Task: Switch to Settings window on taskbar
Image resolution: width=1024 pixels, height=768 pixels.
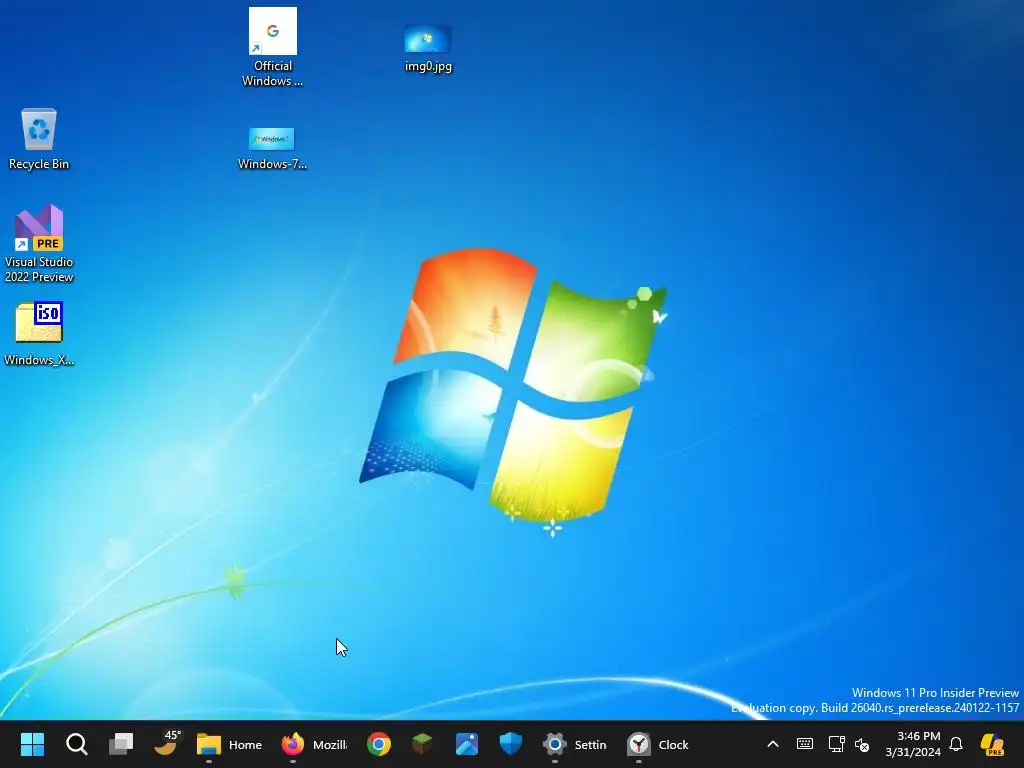Action: pos(575,744)
